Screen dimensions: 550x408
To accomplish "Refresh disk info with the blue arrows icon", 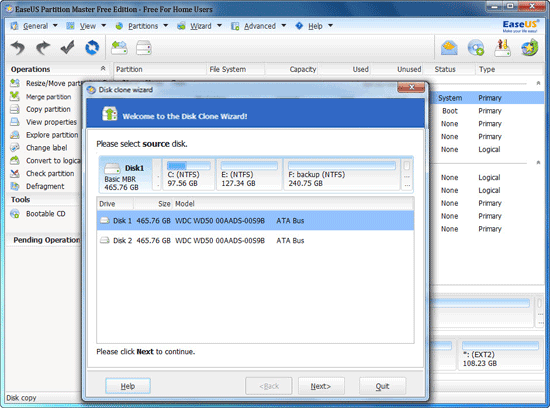I will click(x=92, y=48).
